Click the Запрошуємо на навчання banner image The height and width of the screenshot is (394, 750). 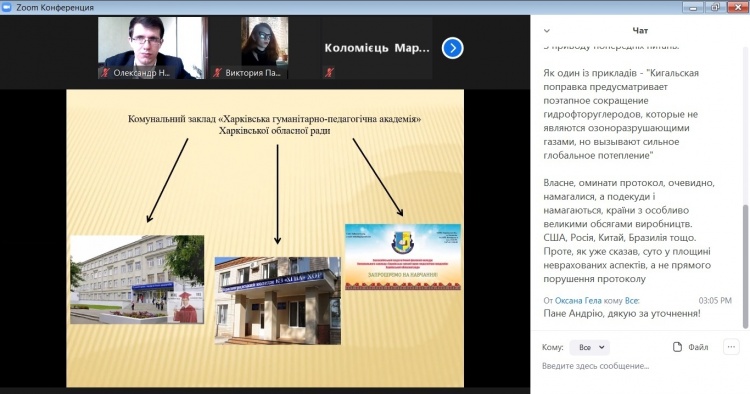pos(403,257)
